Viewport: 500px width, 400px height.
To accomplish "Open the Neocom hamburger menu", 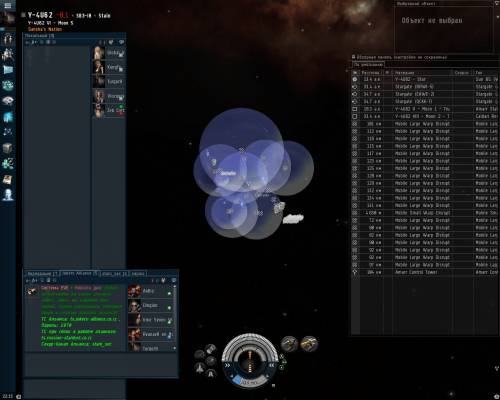I will coord(7,5).
